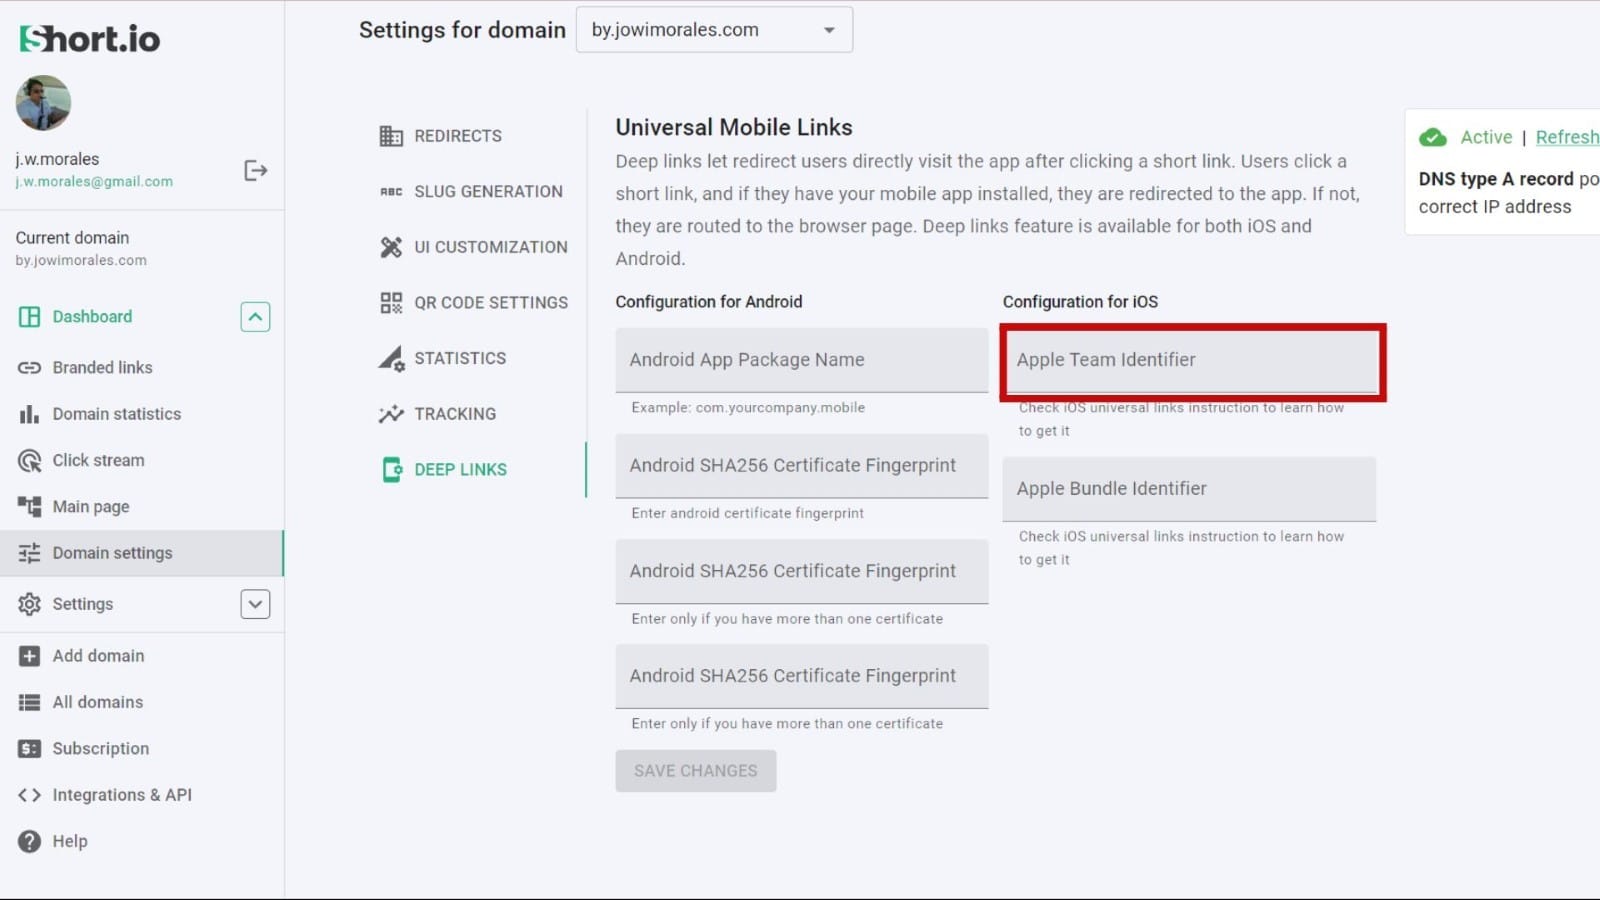Click the Domain settings label

(112, 553)
